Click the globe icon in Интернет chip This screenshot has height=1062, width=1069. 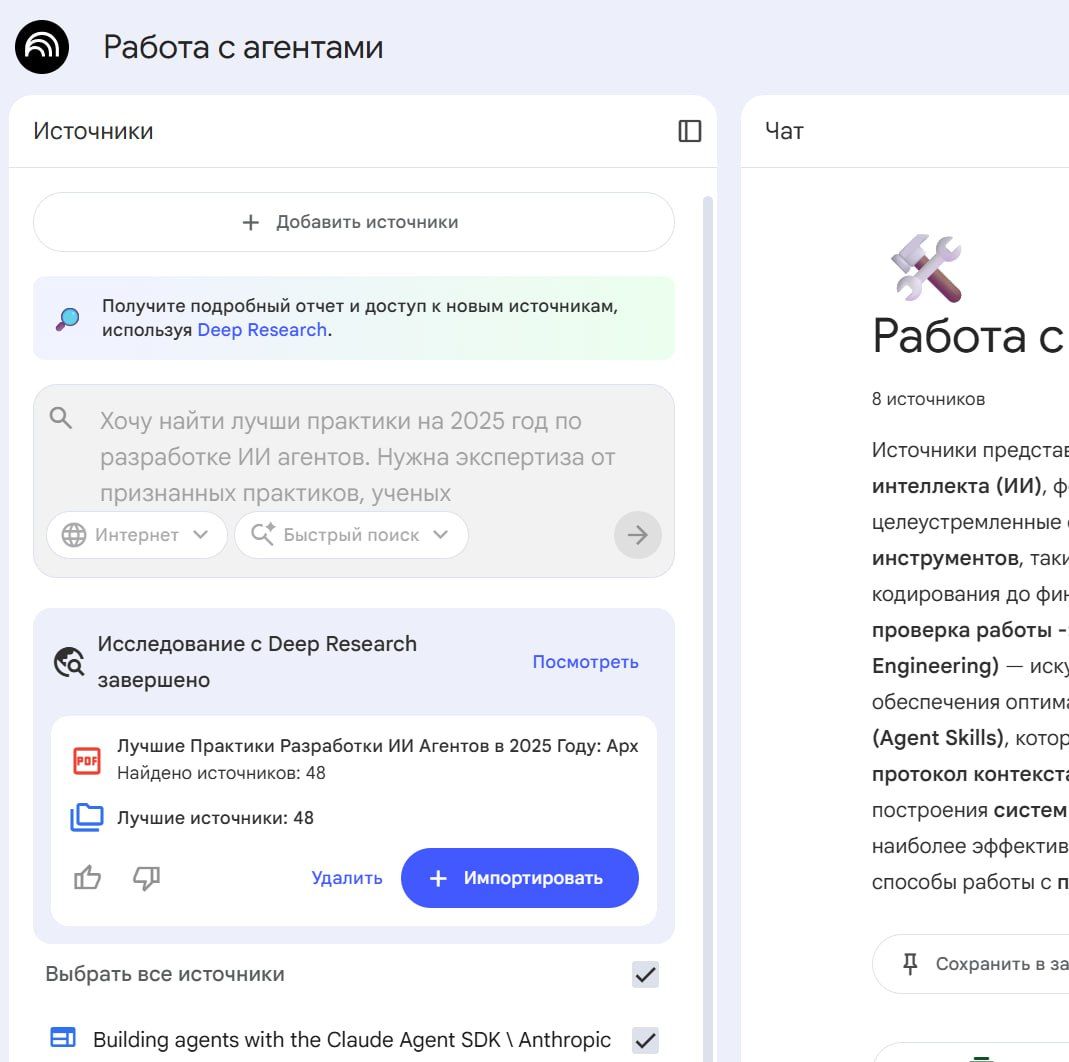(74, 535)
